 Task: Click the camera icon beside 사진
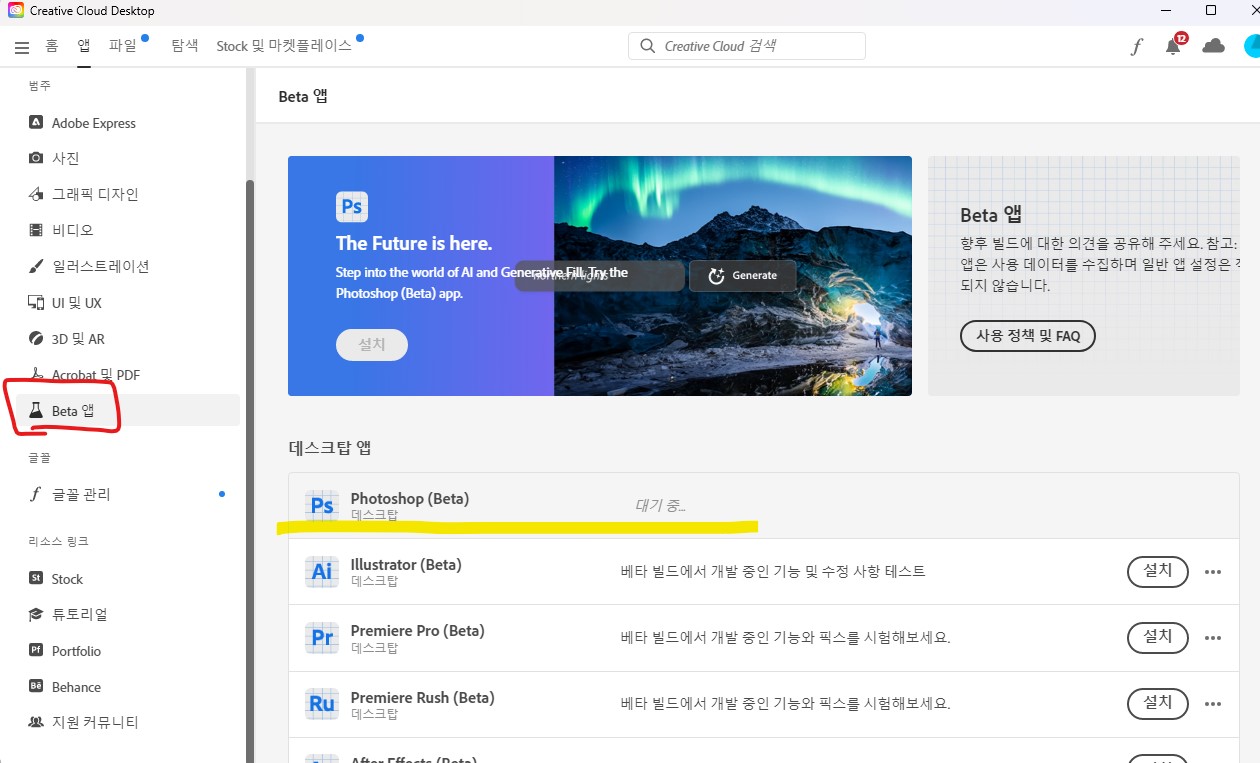coord(36,158)
